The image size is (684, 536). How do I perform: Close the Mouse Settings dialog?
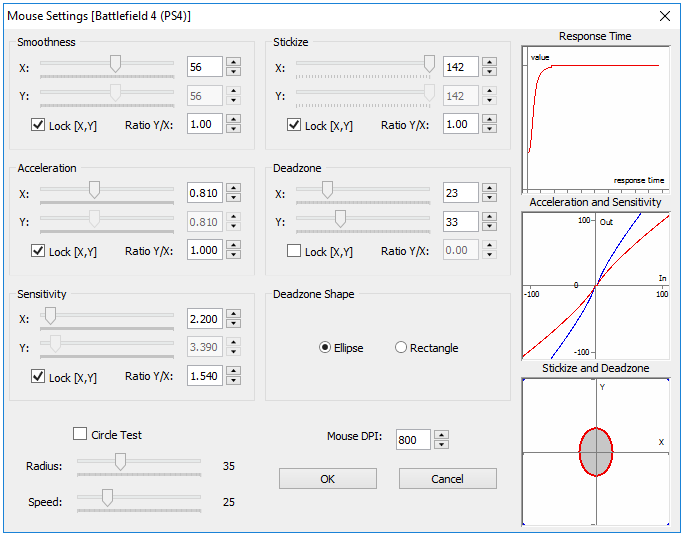pos(665,16)
